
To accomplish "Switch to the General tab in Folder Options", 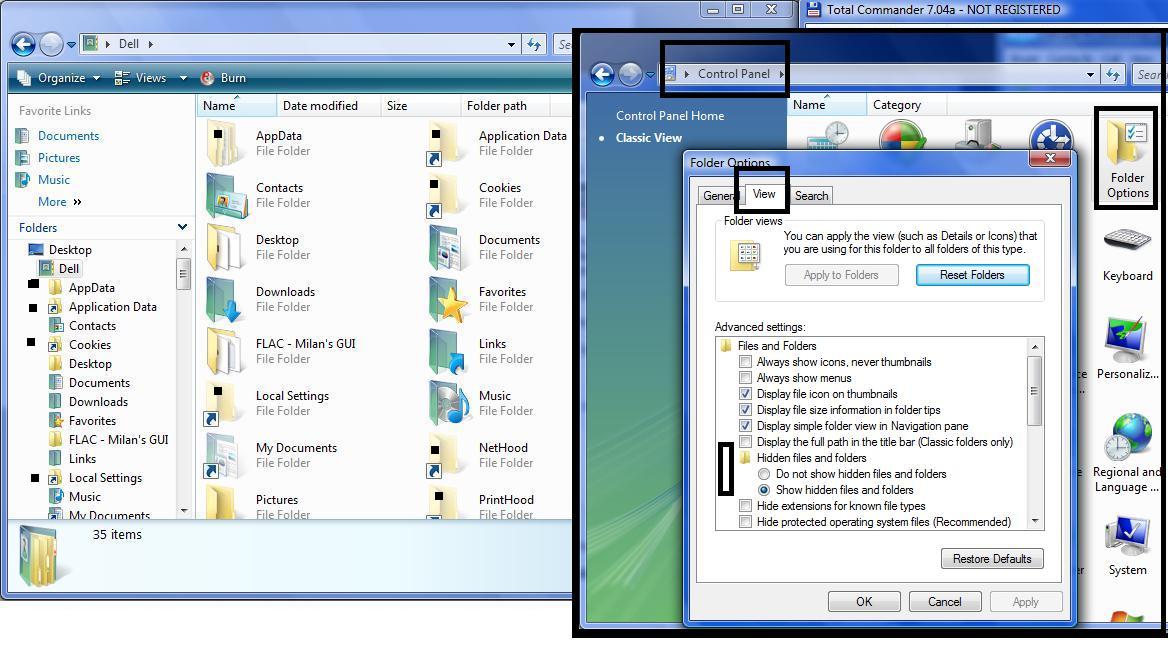I will [x=717, y=196].
